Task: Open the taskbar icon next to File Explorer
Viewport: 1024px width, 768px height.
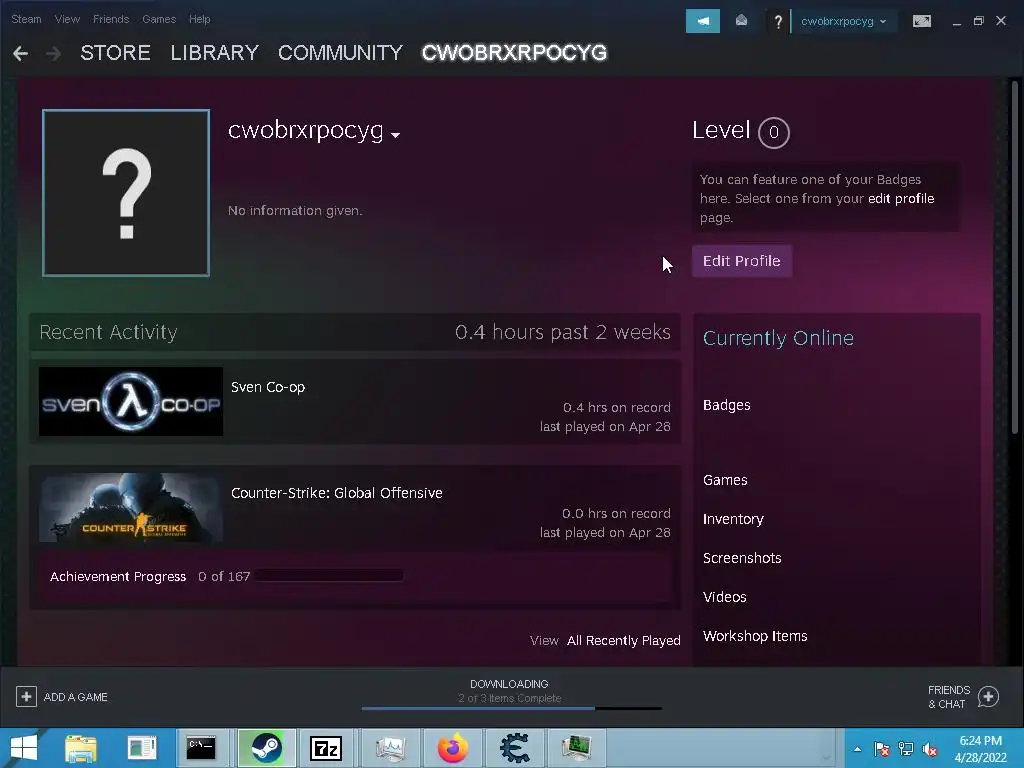Action: click(142, 748)
